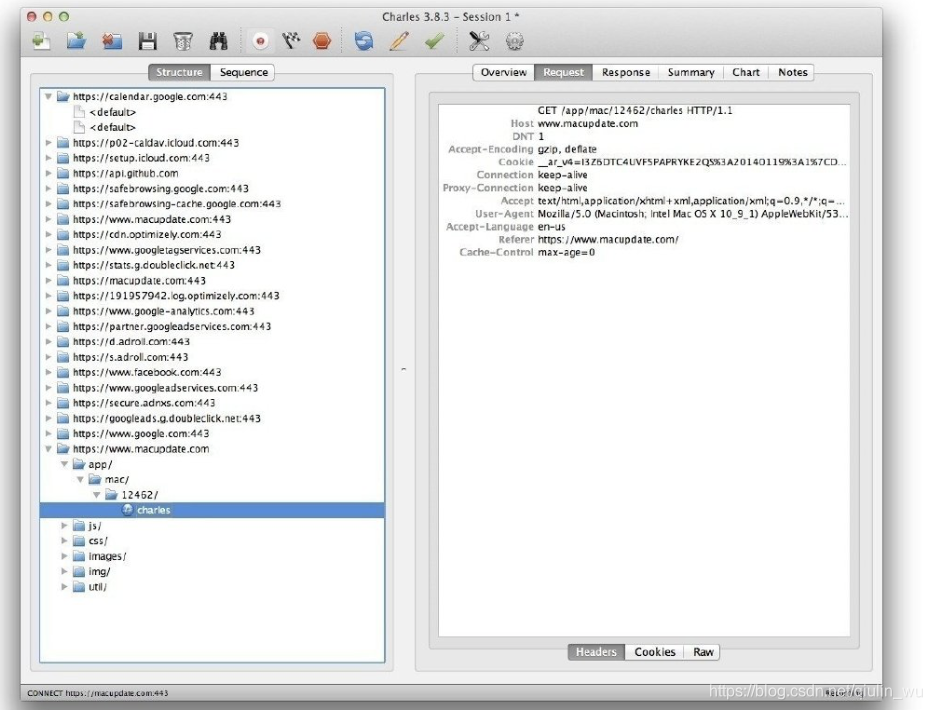Select the second <default> entry
Screen dimensions: 932x710
click(212, 127)
